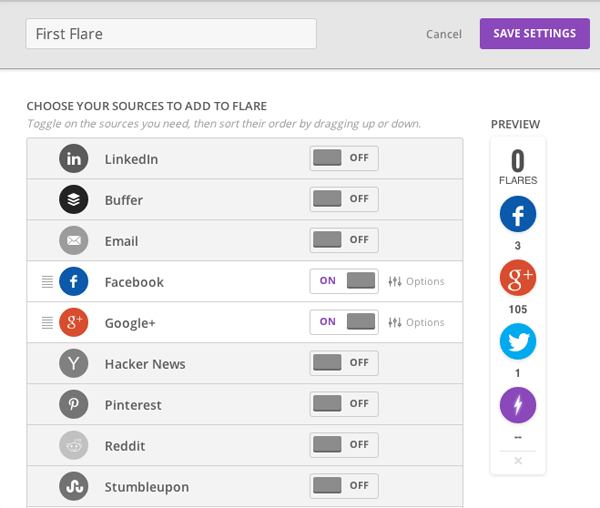Disable the Google+ toggle

point(344,322)
